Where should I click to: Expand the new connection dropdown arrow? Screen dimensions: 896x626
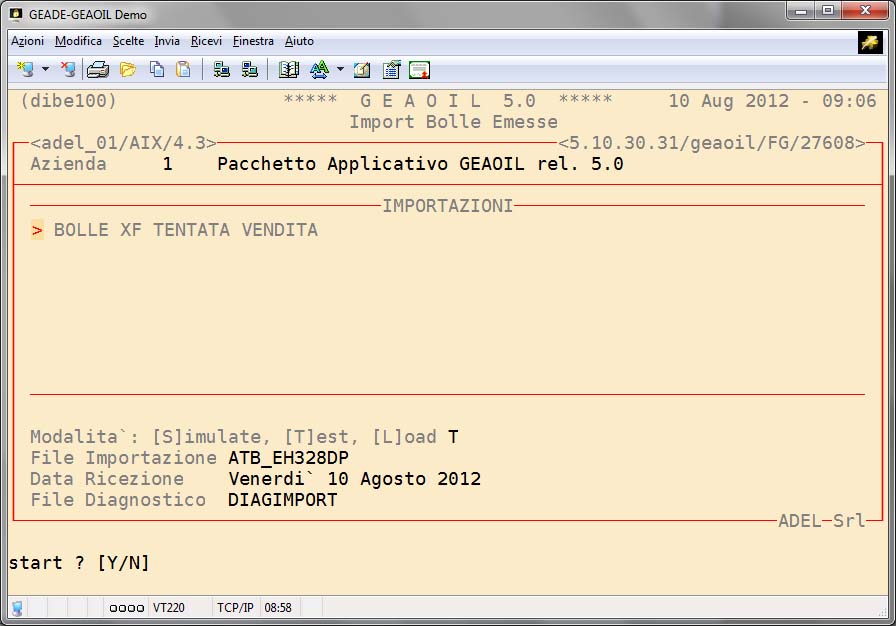click(x=45, y=69)
